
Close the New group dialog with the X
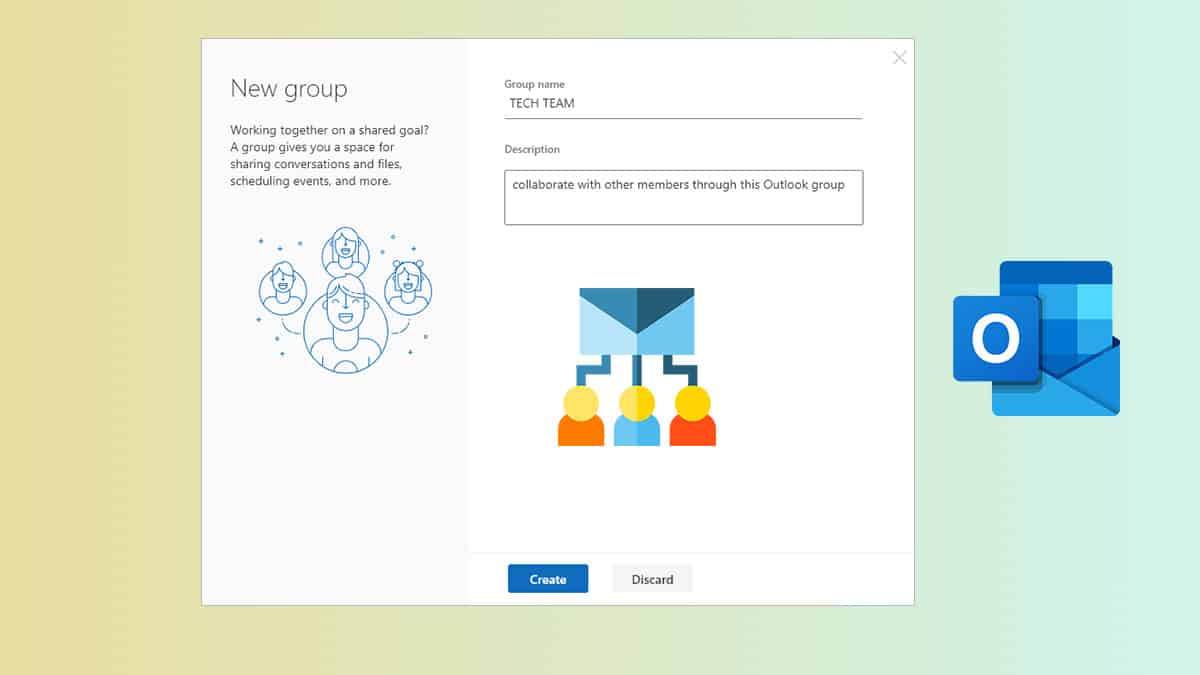898,57
